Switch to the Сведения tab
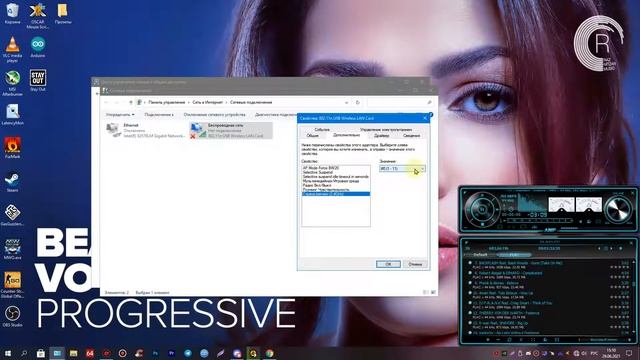The image size is (640, 360). point(411,135)
